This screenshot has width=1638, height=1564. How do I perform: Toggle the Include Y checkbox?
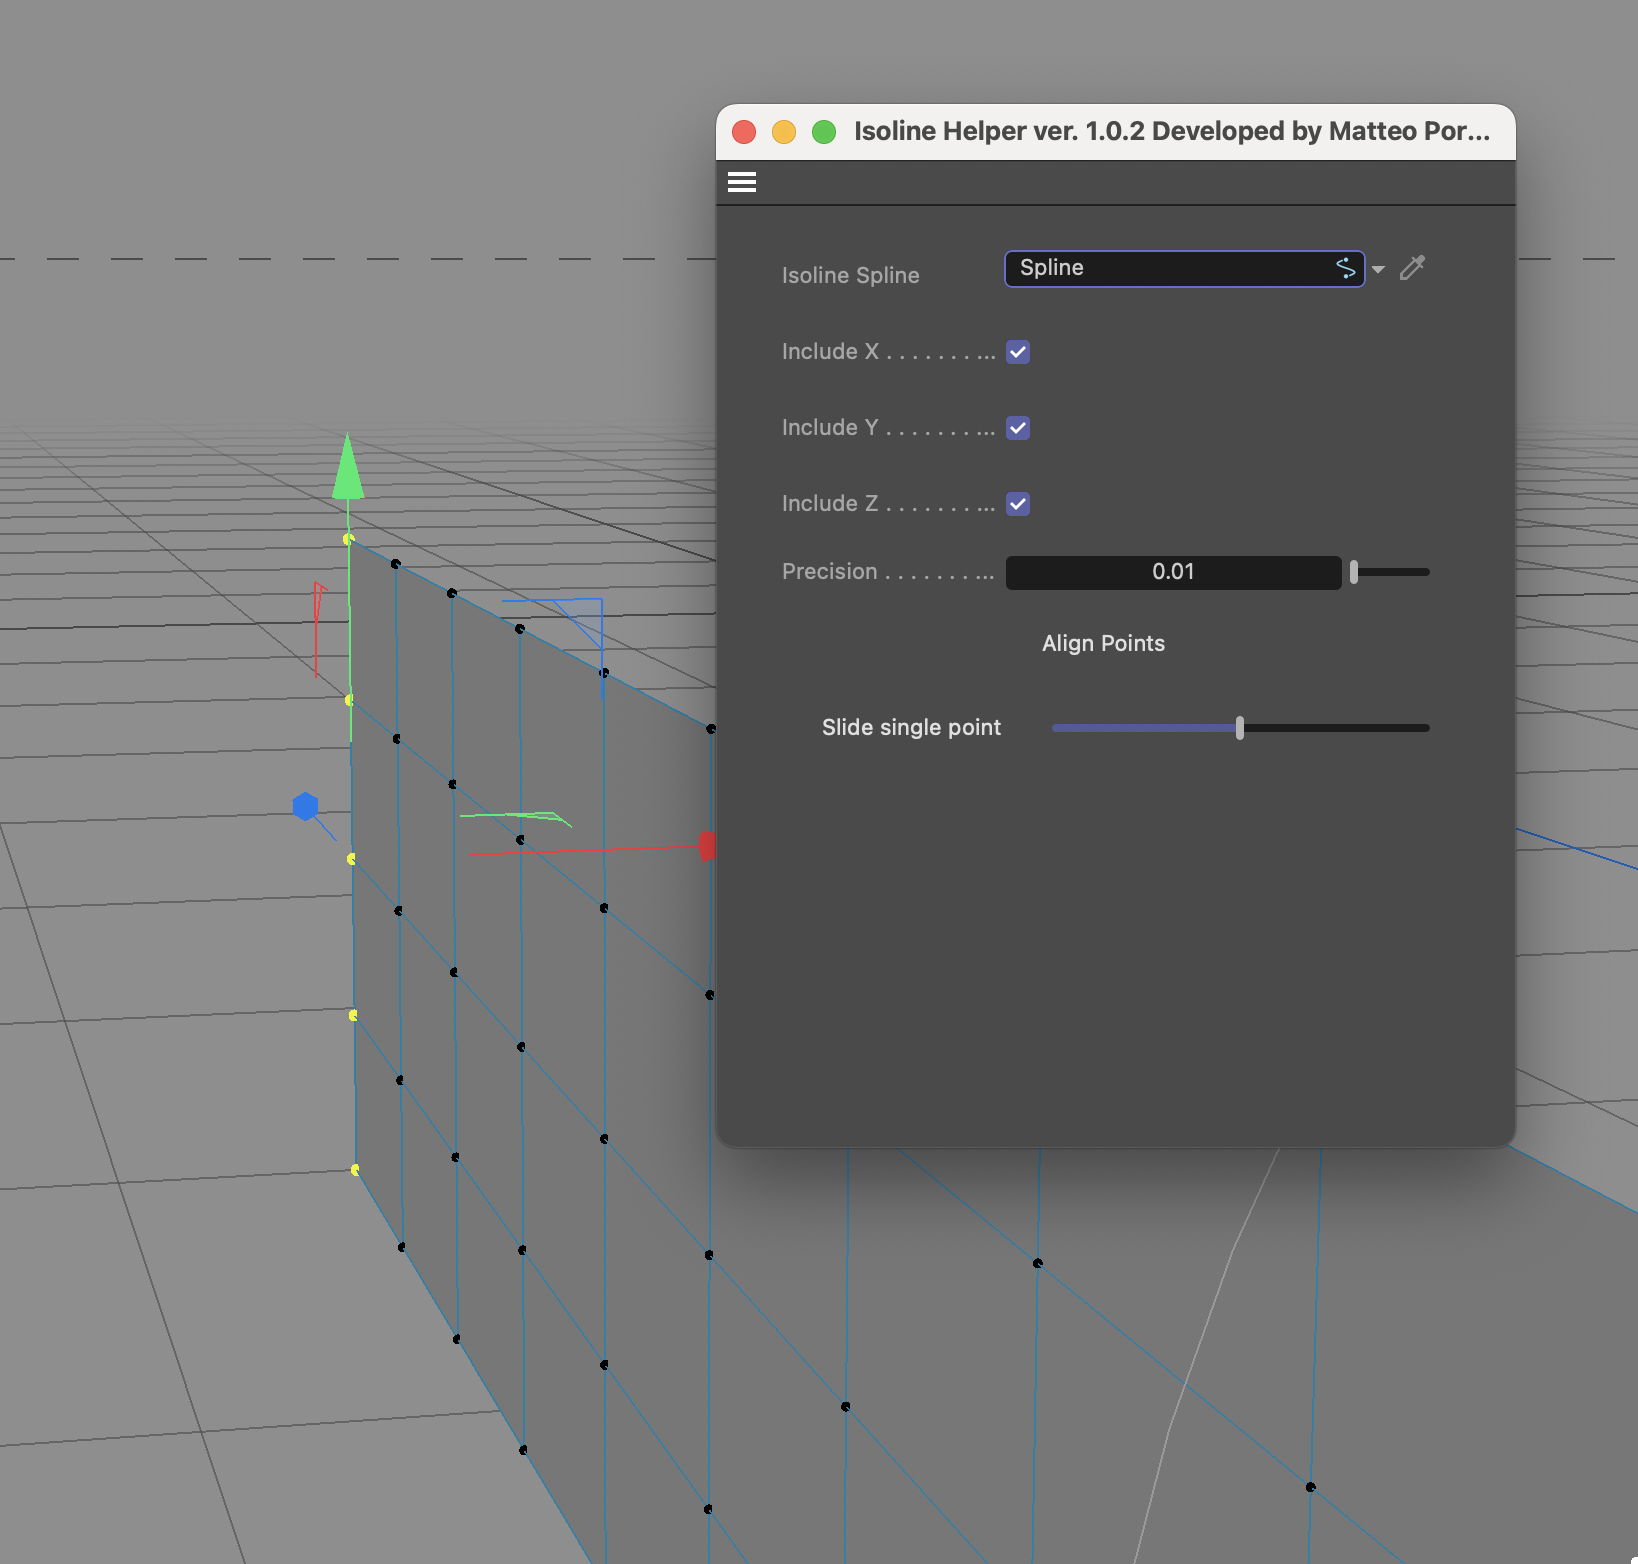point(1018,428)
